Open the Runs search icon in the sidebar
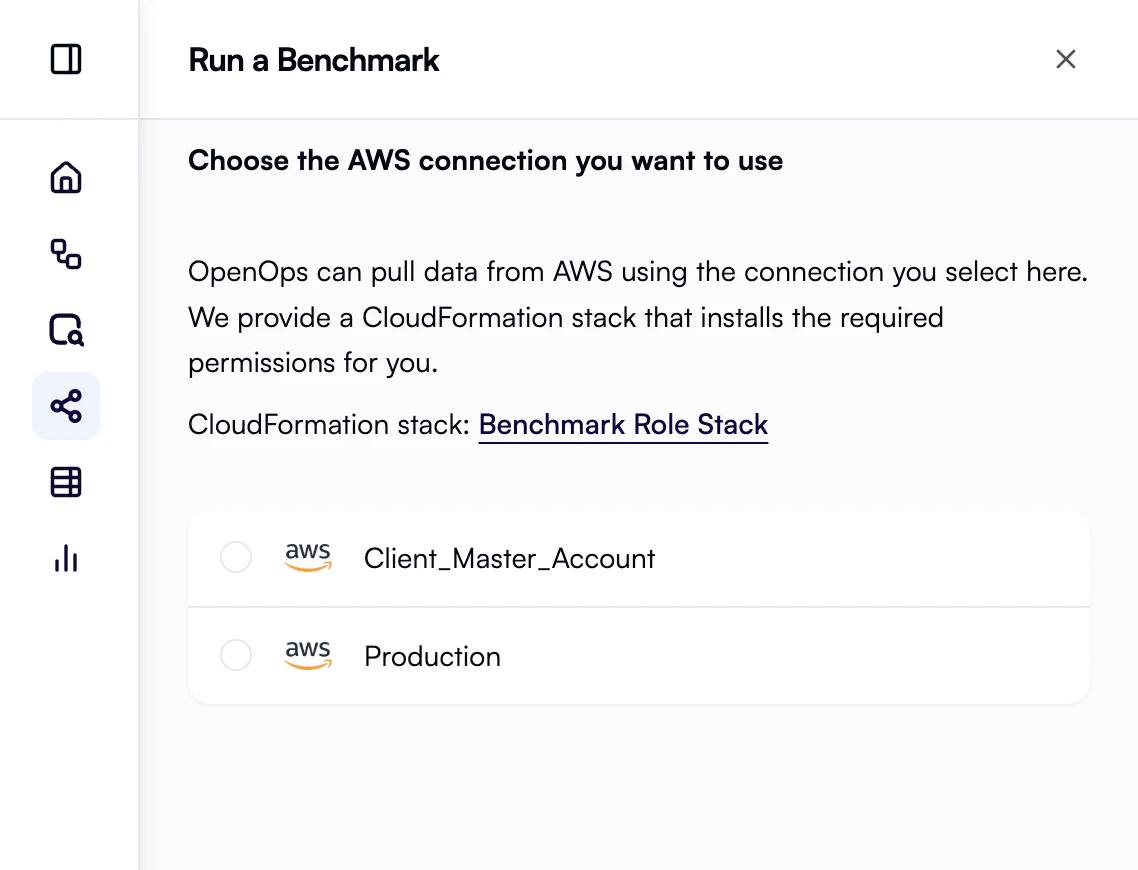 coord(66,330)
